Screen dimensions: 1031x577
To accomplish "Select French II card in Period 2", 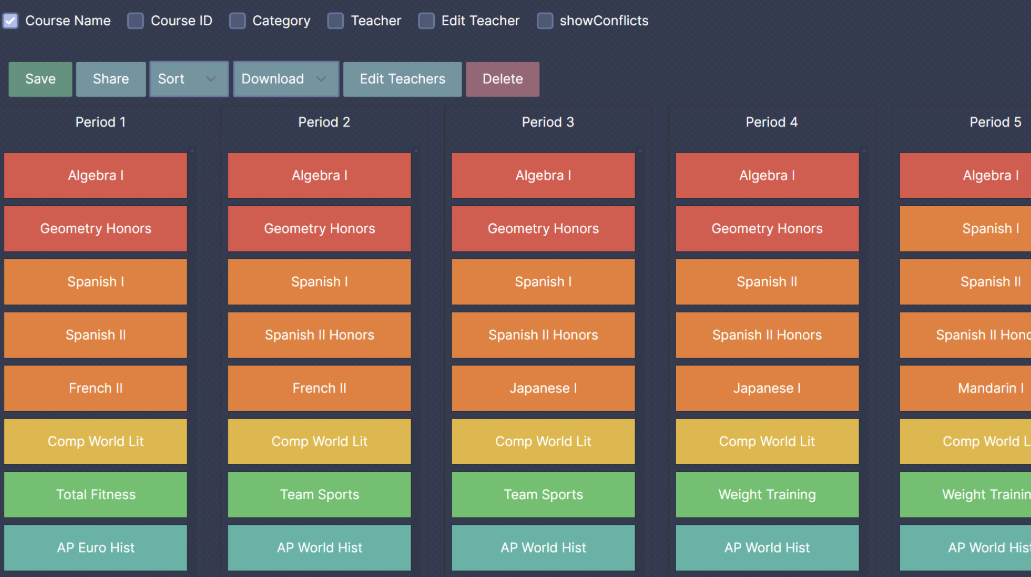I will pos(320,388).
